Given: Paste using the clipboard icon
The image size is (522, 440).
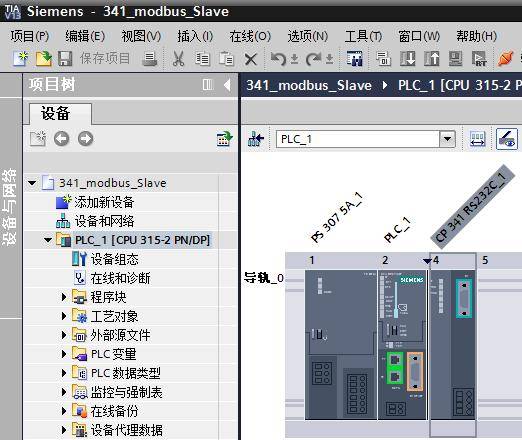Looking at the screenshot, I should click(x=226, y=59).
